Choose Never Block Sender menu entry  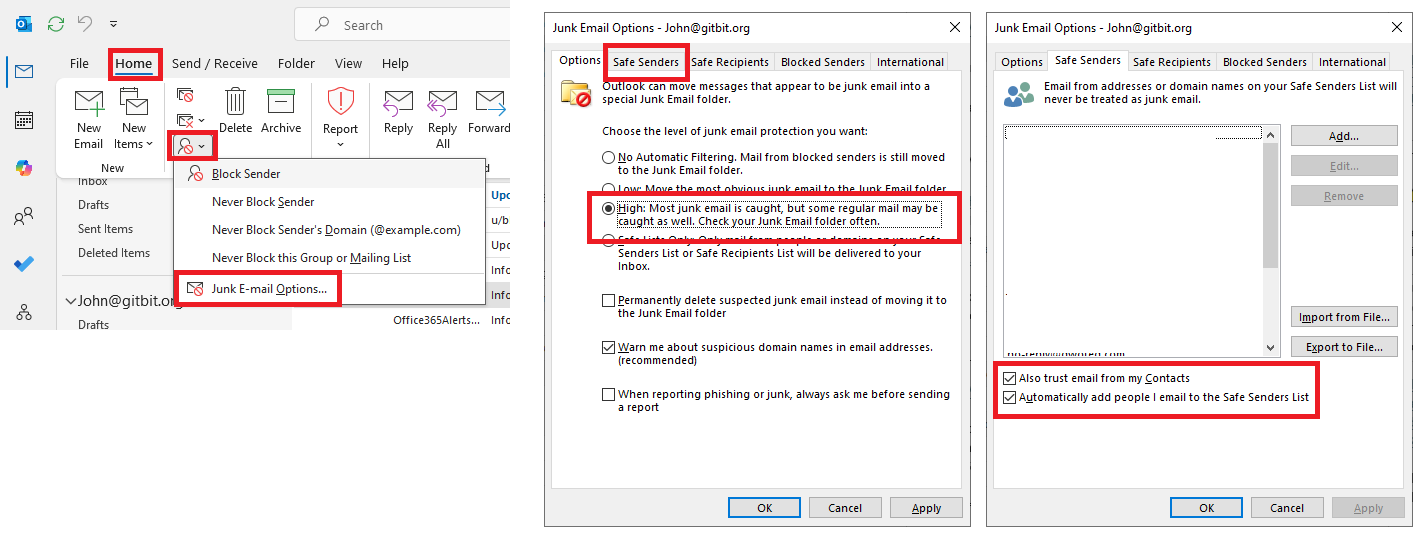tap(329, 201)
